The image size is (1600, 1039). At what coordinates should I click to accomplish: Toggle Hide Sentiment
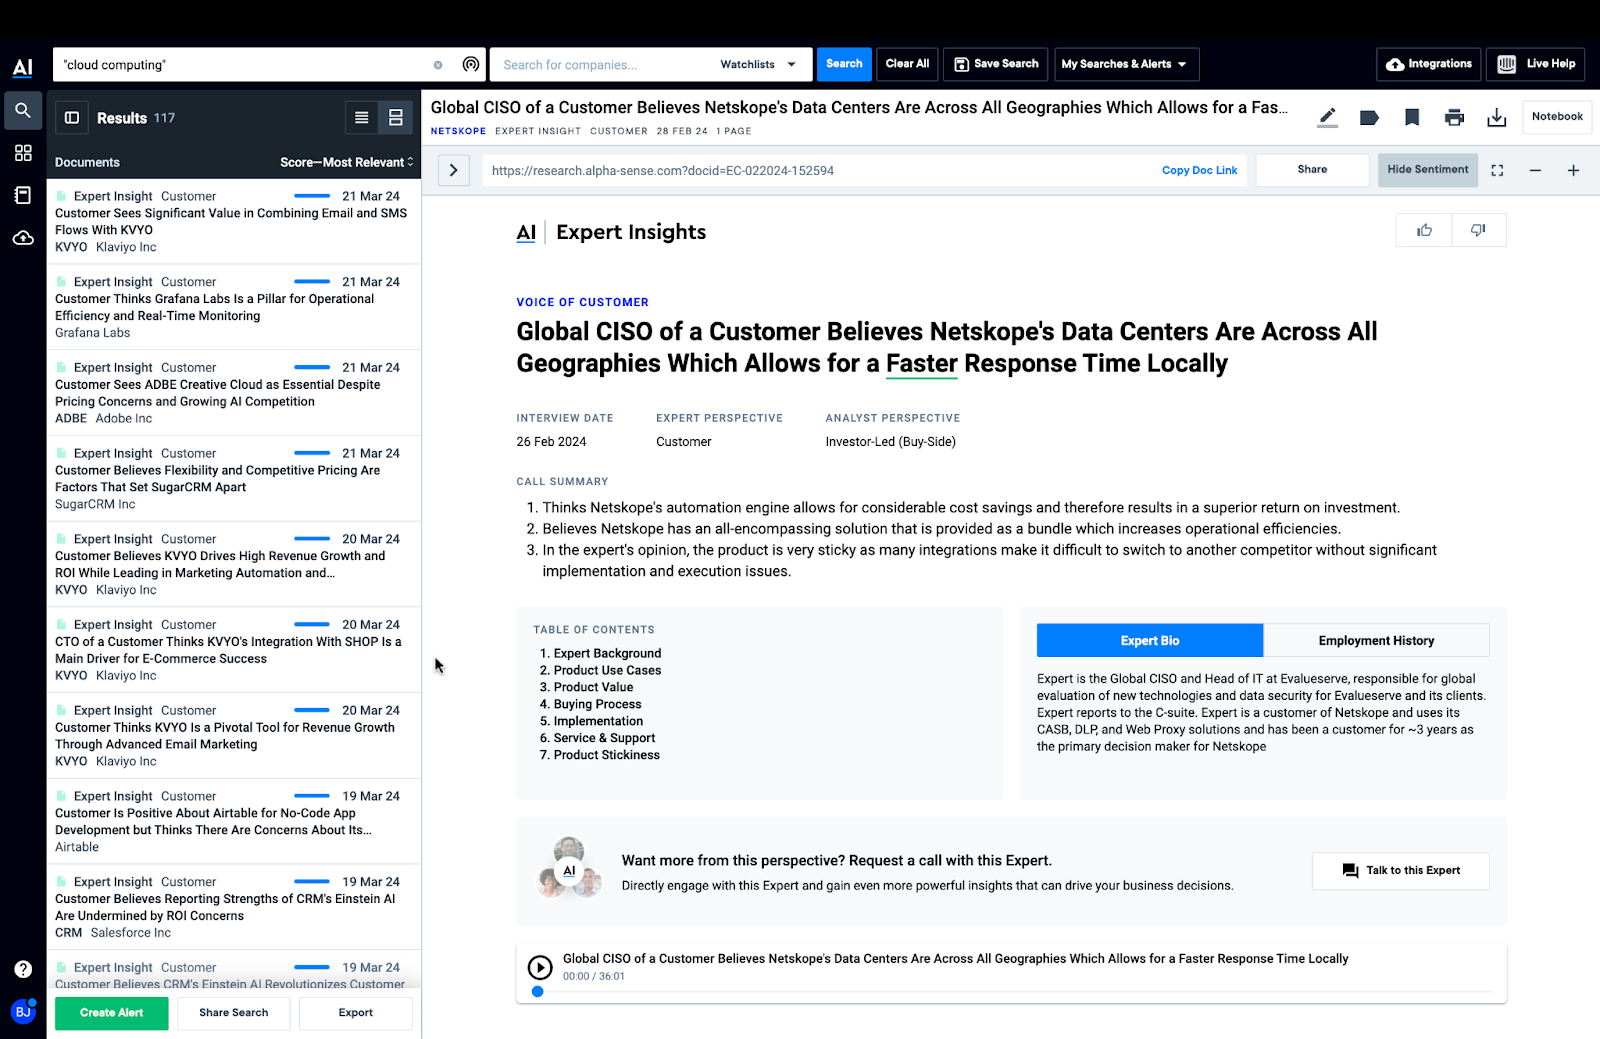click(1427, 170)
